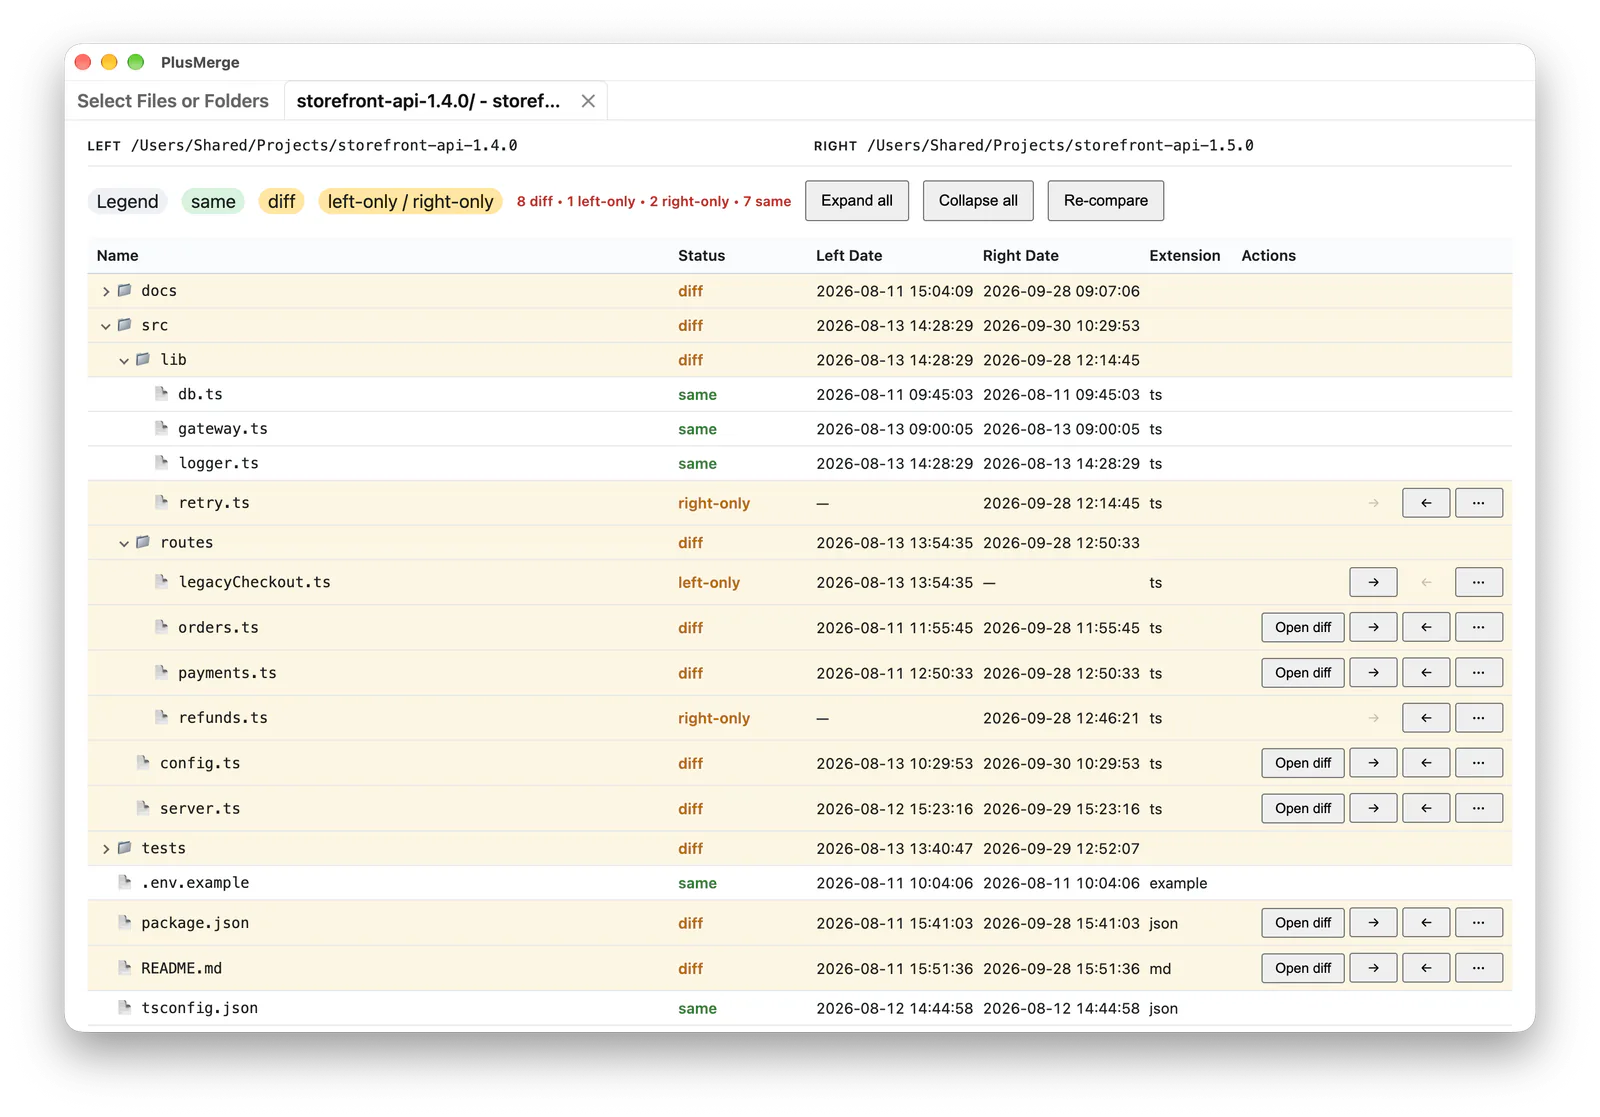1600x1117 pixels.
Task: Open more actions for README.md
Action: click(1479, 968)
